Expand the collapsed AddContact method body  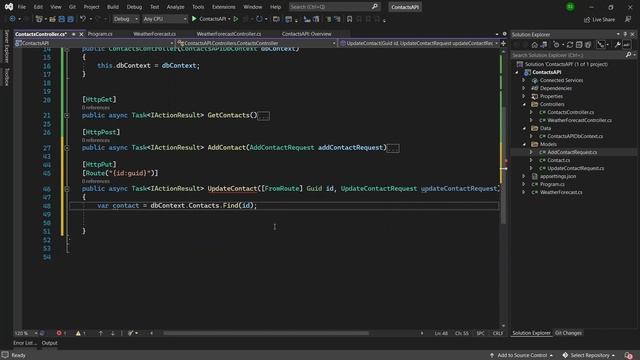67,148
